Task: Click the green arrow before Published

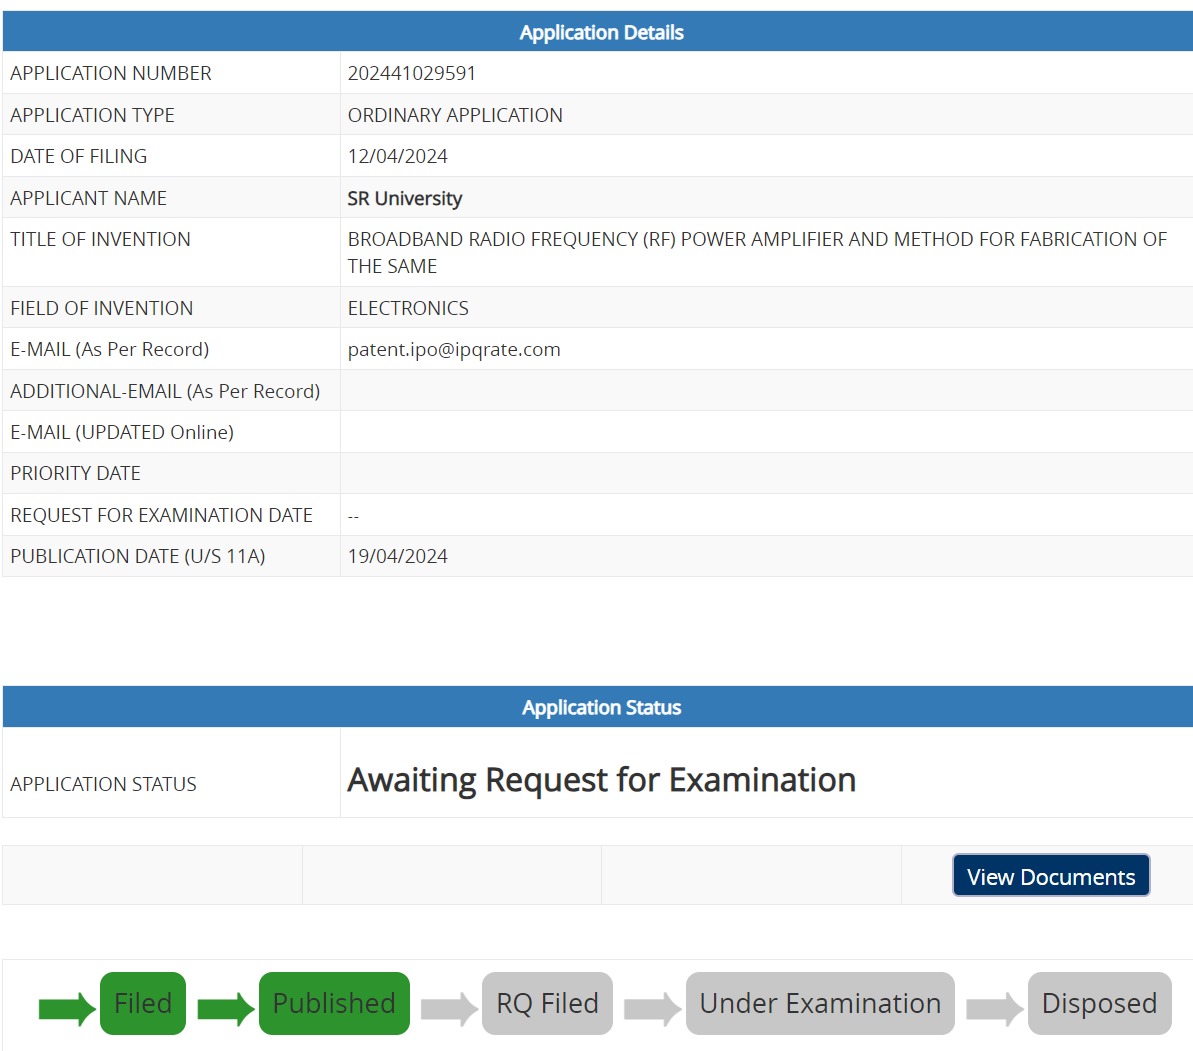Action: click(x=226, y=1008)
